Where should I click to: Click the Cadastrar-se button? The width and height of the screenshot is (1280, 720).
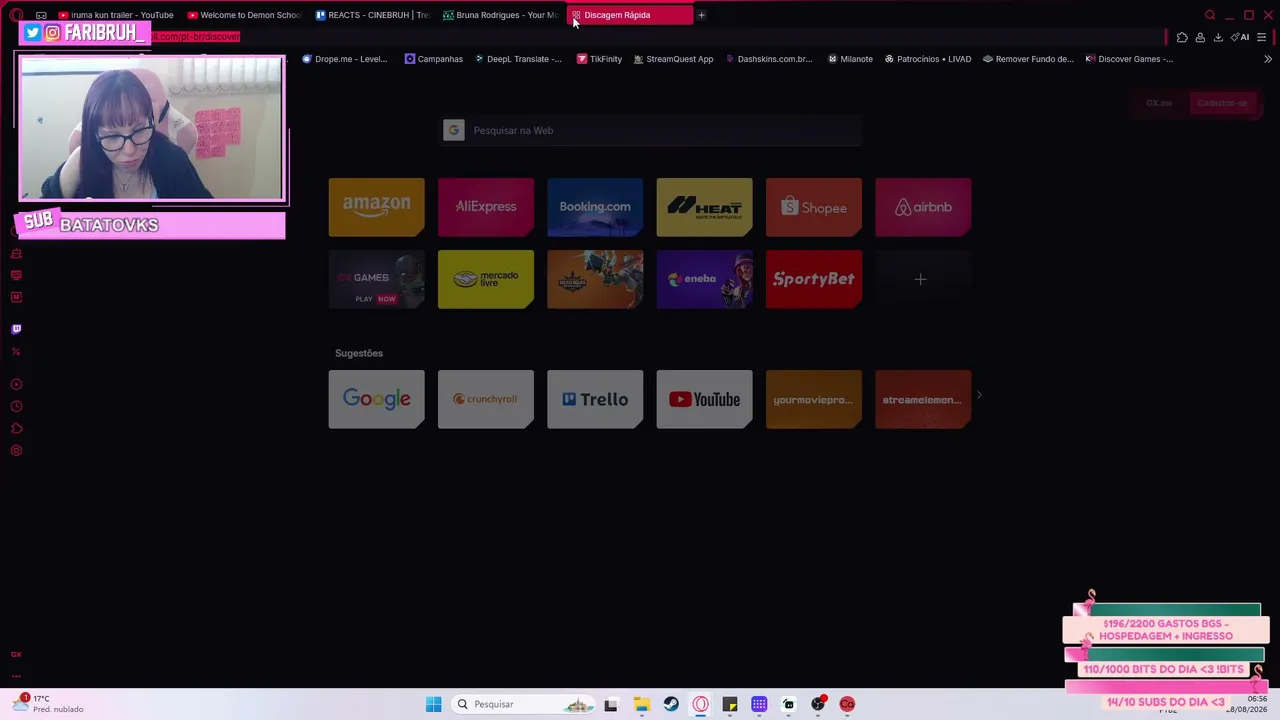1222,103
